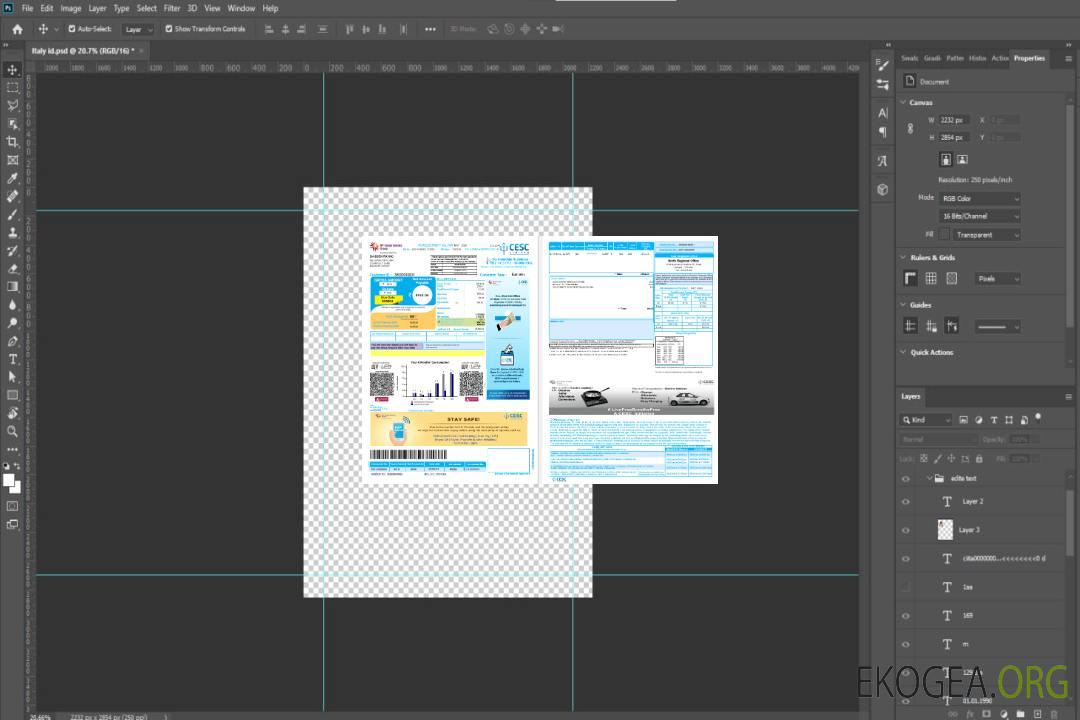The width and height of the screenshot is (1080, 720).
Task: Click the show grid icon under Rulers & Grids
Action: pyautogui.click(x=931, y=278)
